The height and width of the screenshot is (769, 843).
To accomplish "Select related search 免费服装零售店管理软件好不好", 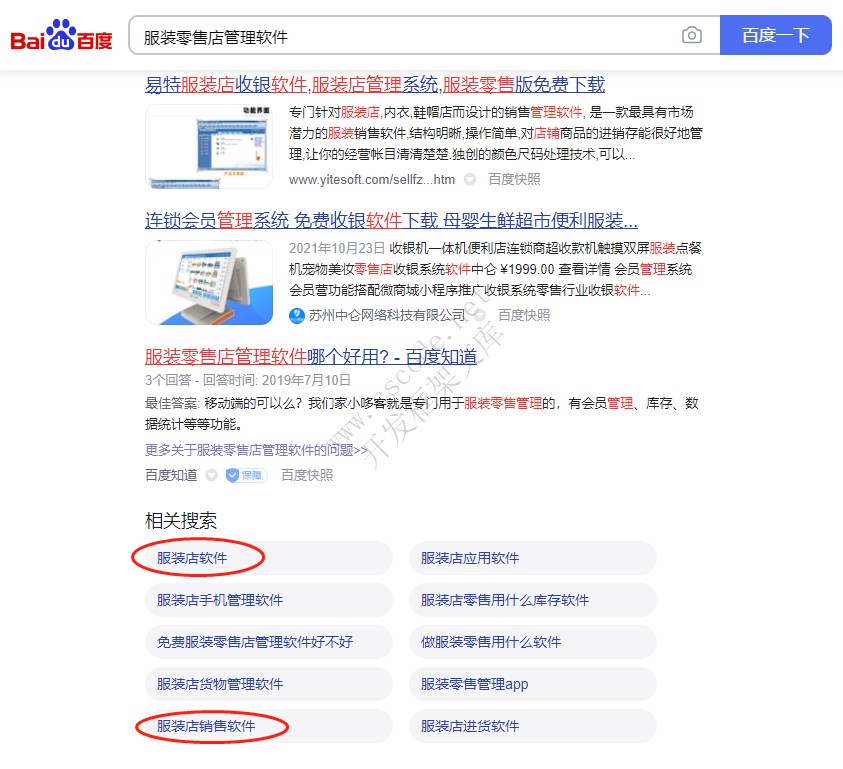I will (268, 642).
